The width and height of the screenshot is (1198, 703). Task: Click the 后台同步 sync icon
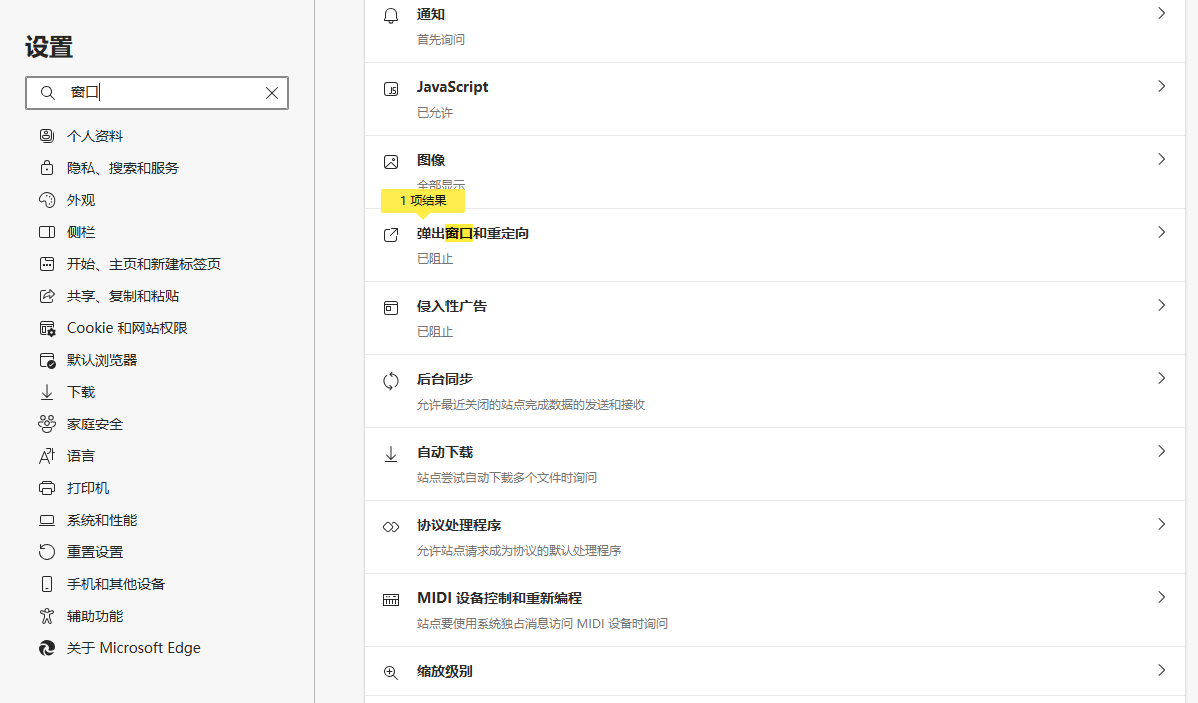tap(390, 380)
